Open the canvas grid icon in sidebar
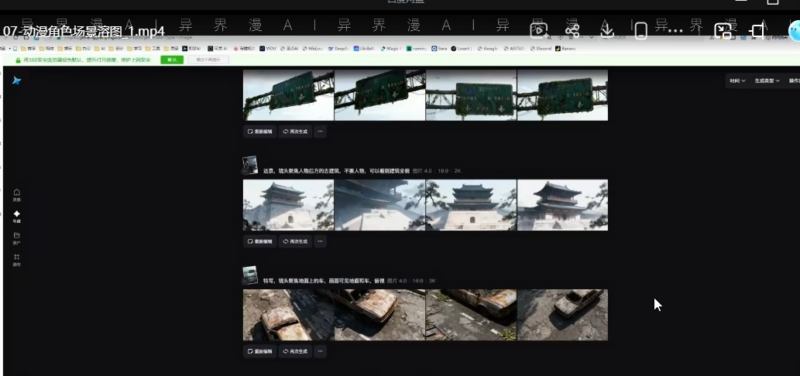 pyautogui.click(x=17, y=260)
